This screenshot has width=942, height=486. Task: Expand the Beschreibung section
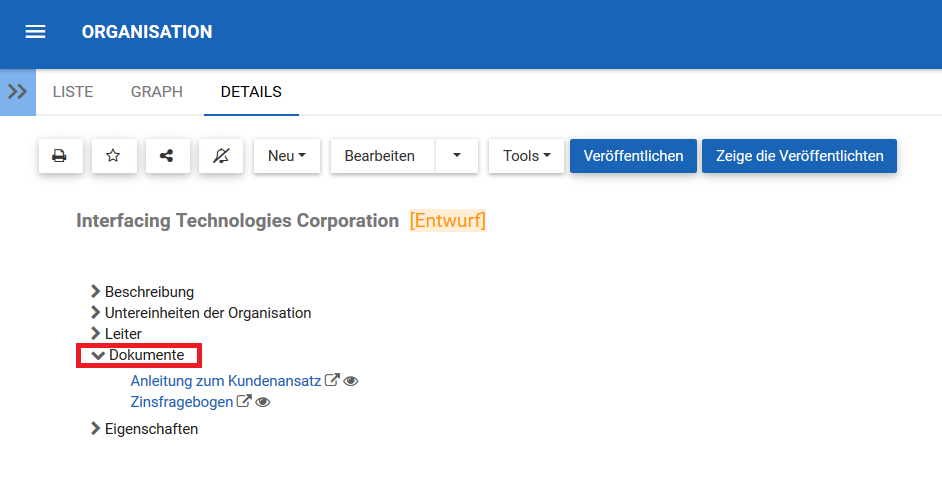coord(96,292)
